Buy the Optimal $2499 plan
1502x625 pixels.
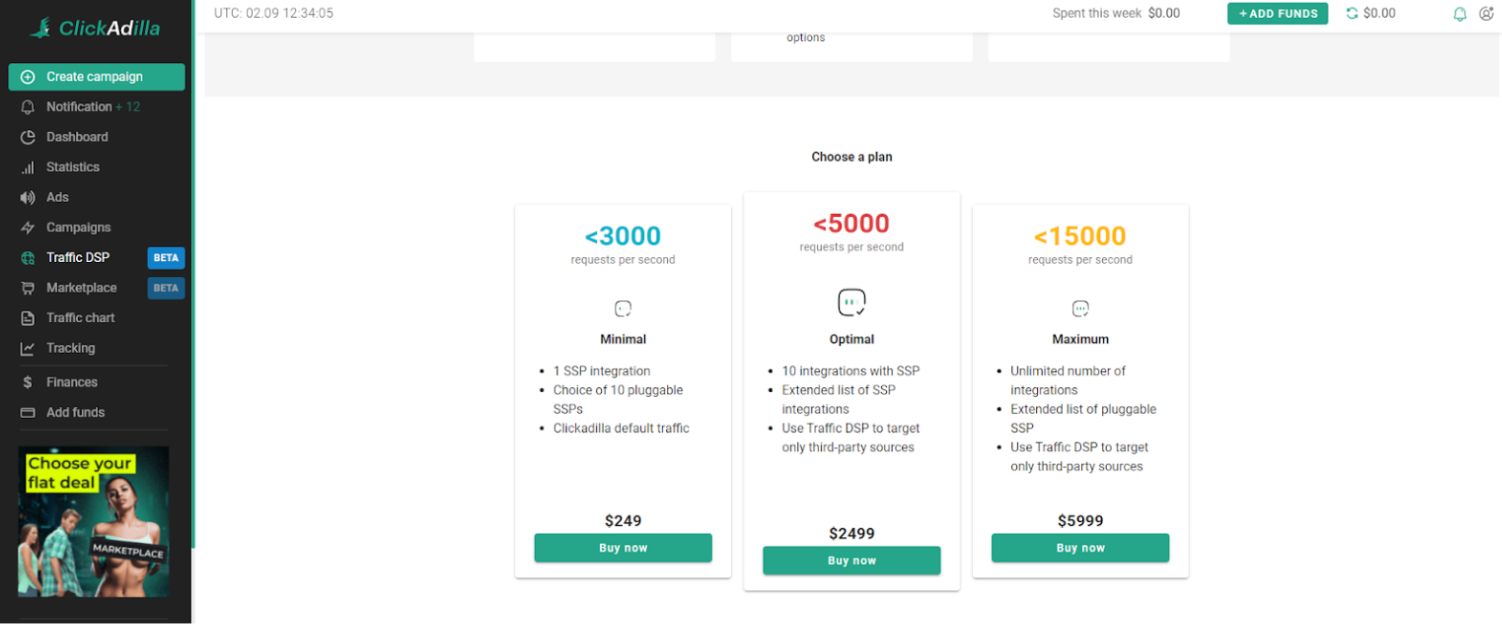pos(851,561)
